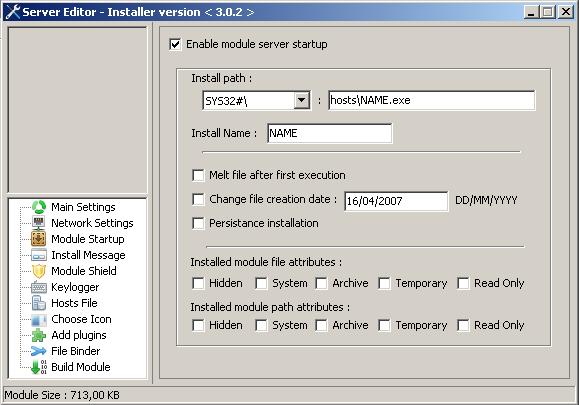This screenshot has width=579, height=405.
Task: Click the file creation date field
Action: pyautogui.click(x=396, y=201)
